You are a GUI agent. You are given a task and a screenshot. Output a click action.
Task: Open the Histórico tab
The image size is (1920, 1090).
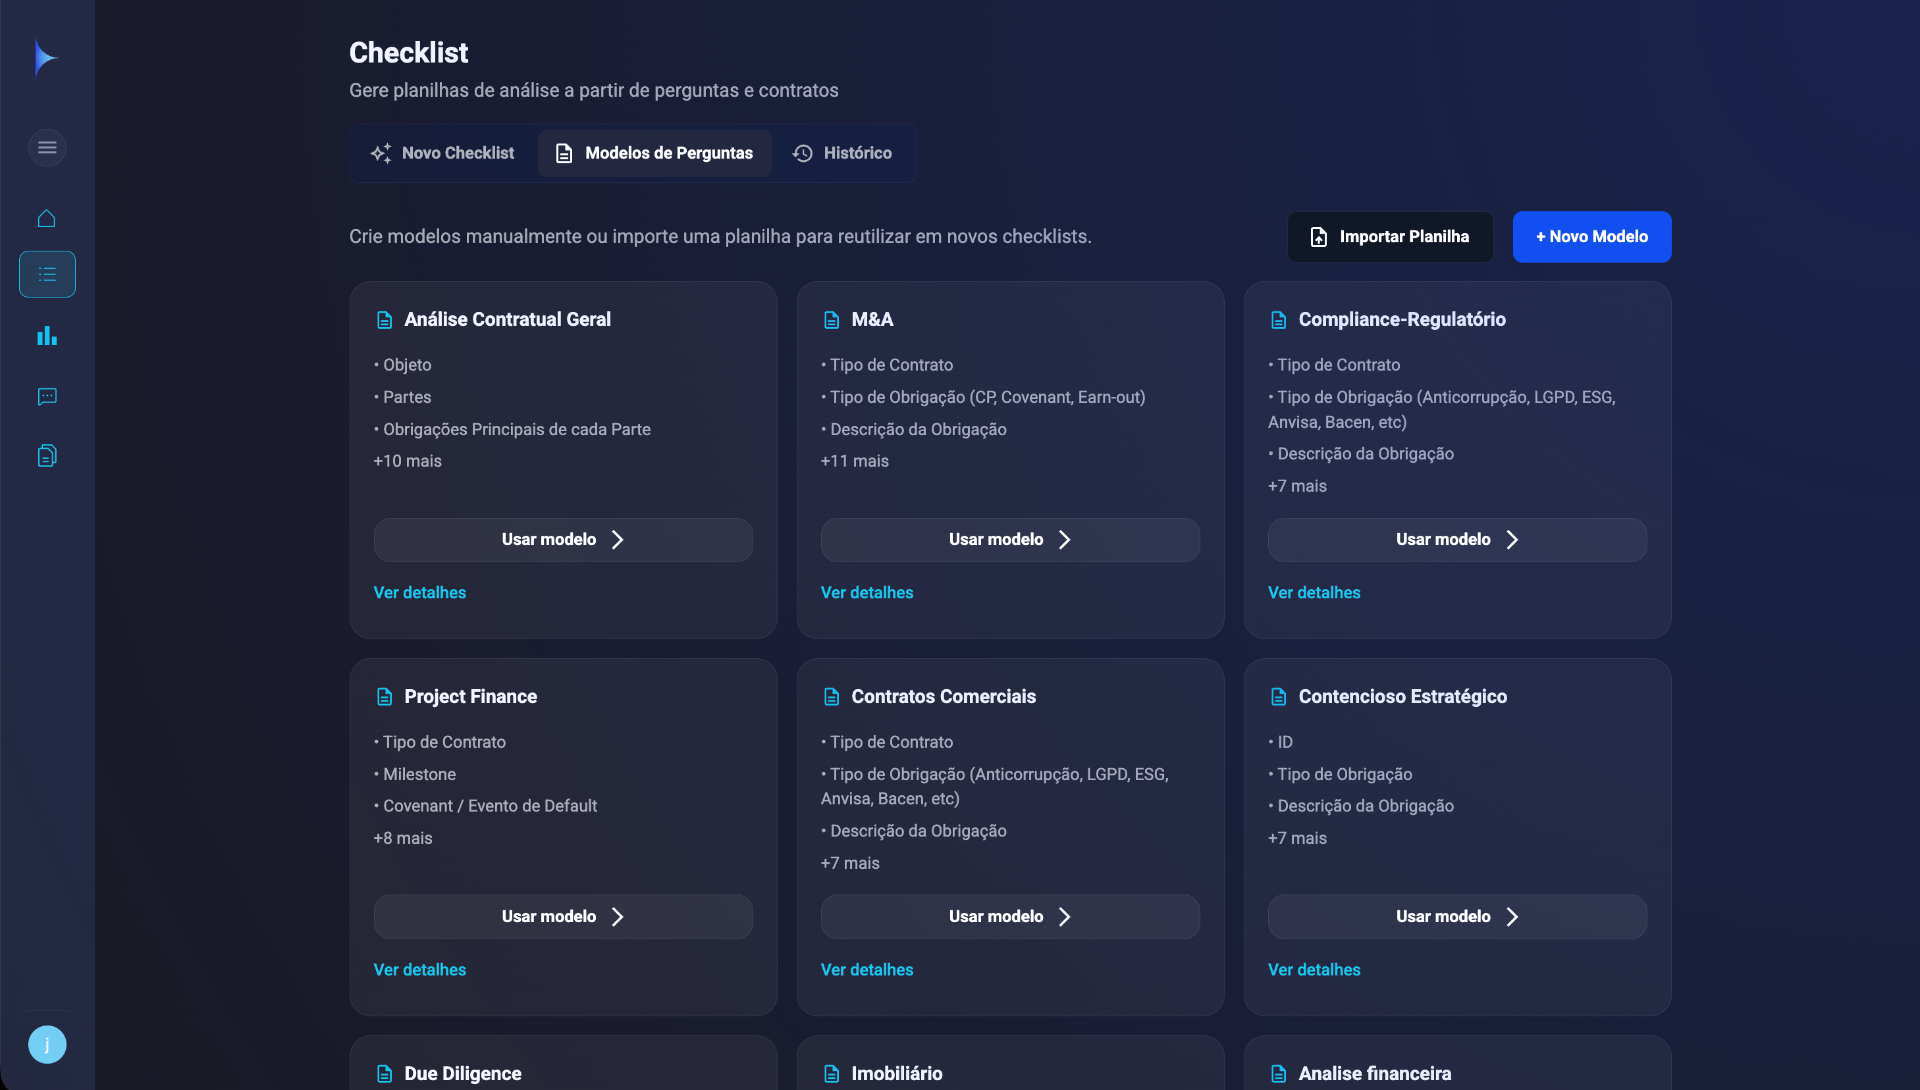842,153
